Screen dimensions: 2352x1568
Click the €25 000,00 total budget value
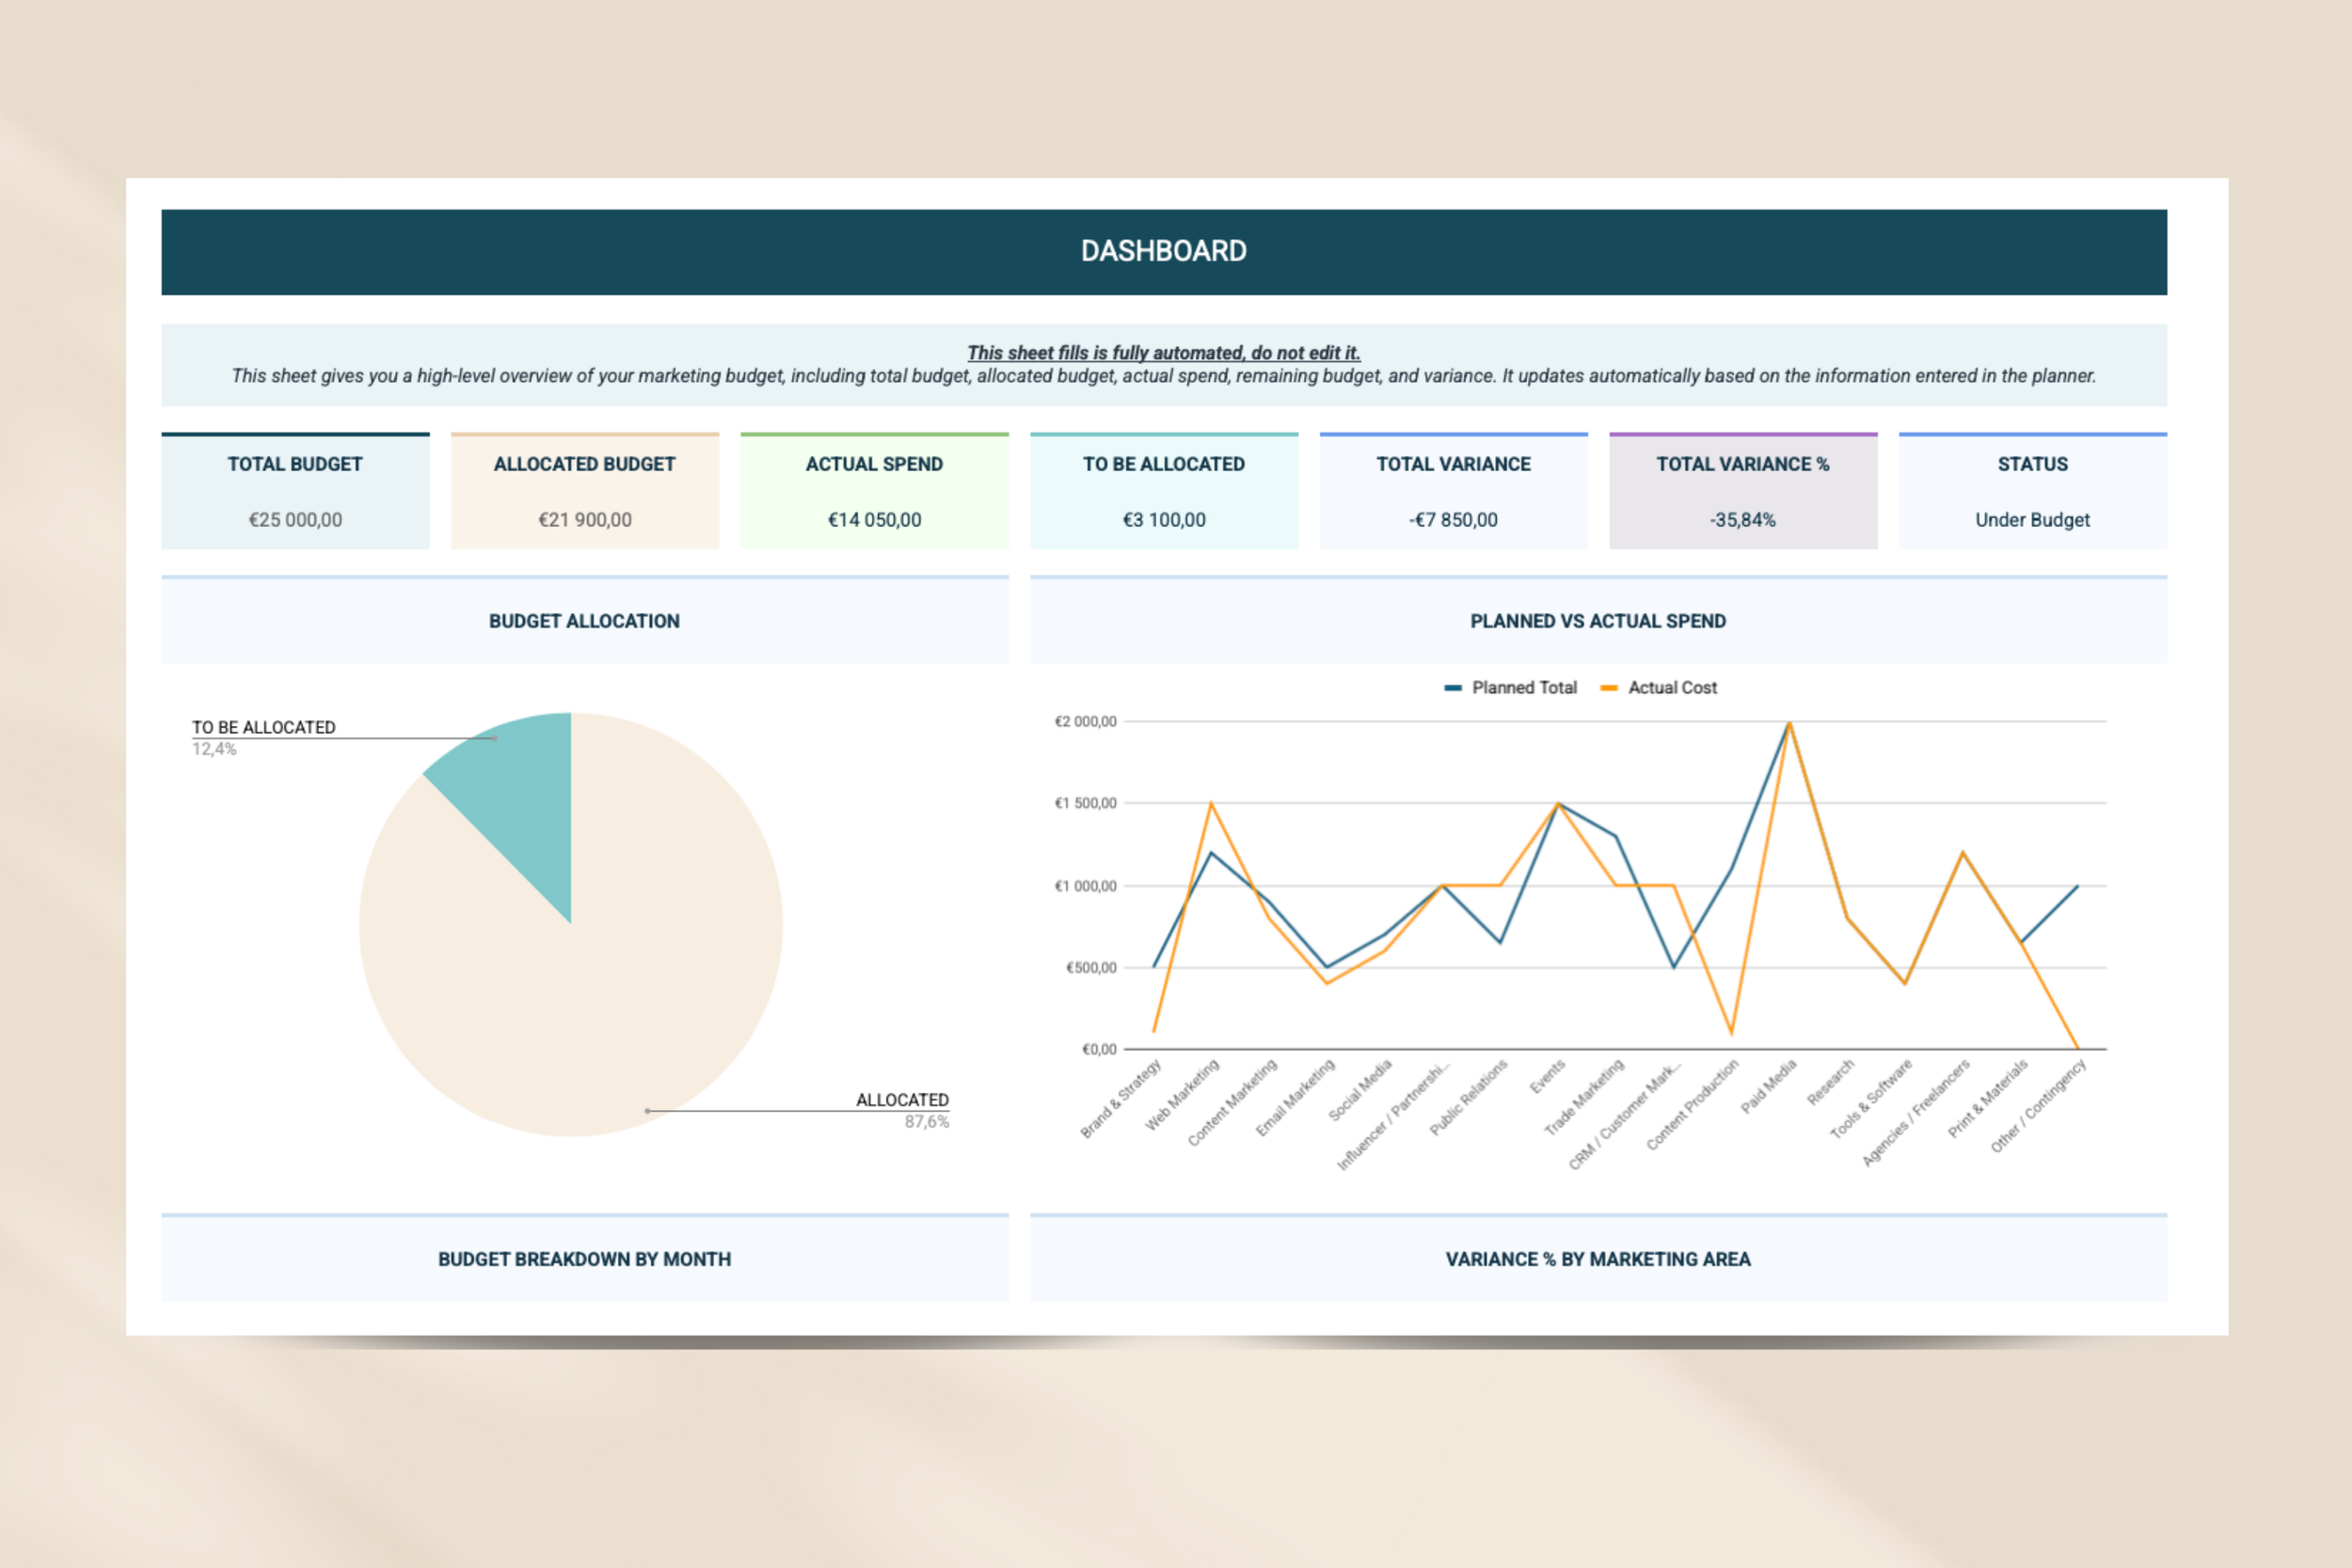tap(295, 520)
